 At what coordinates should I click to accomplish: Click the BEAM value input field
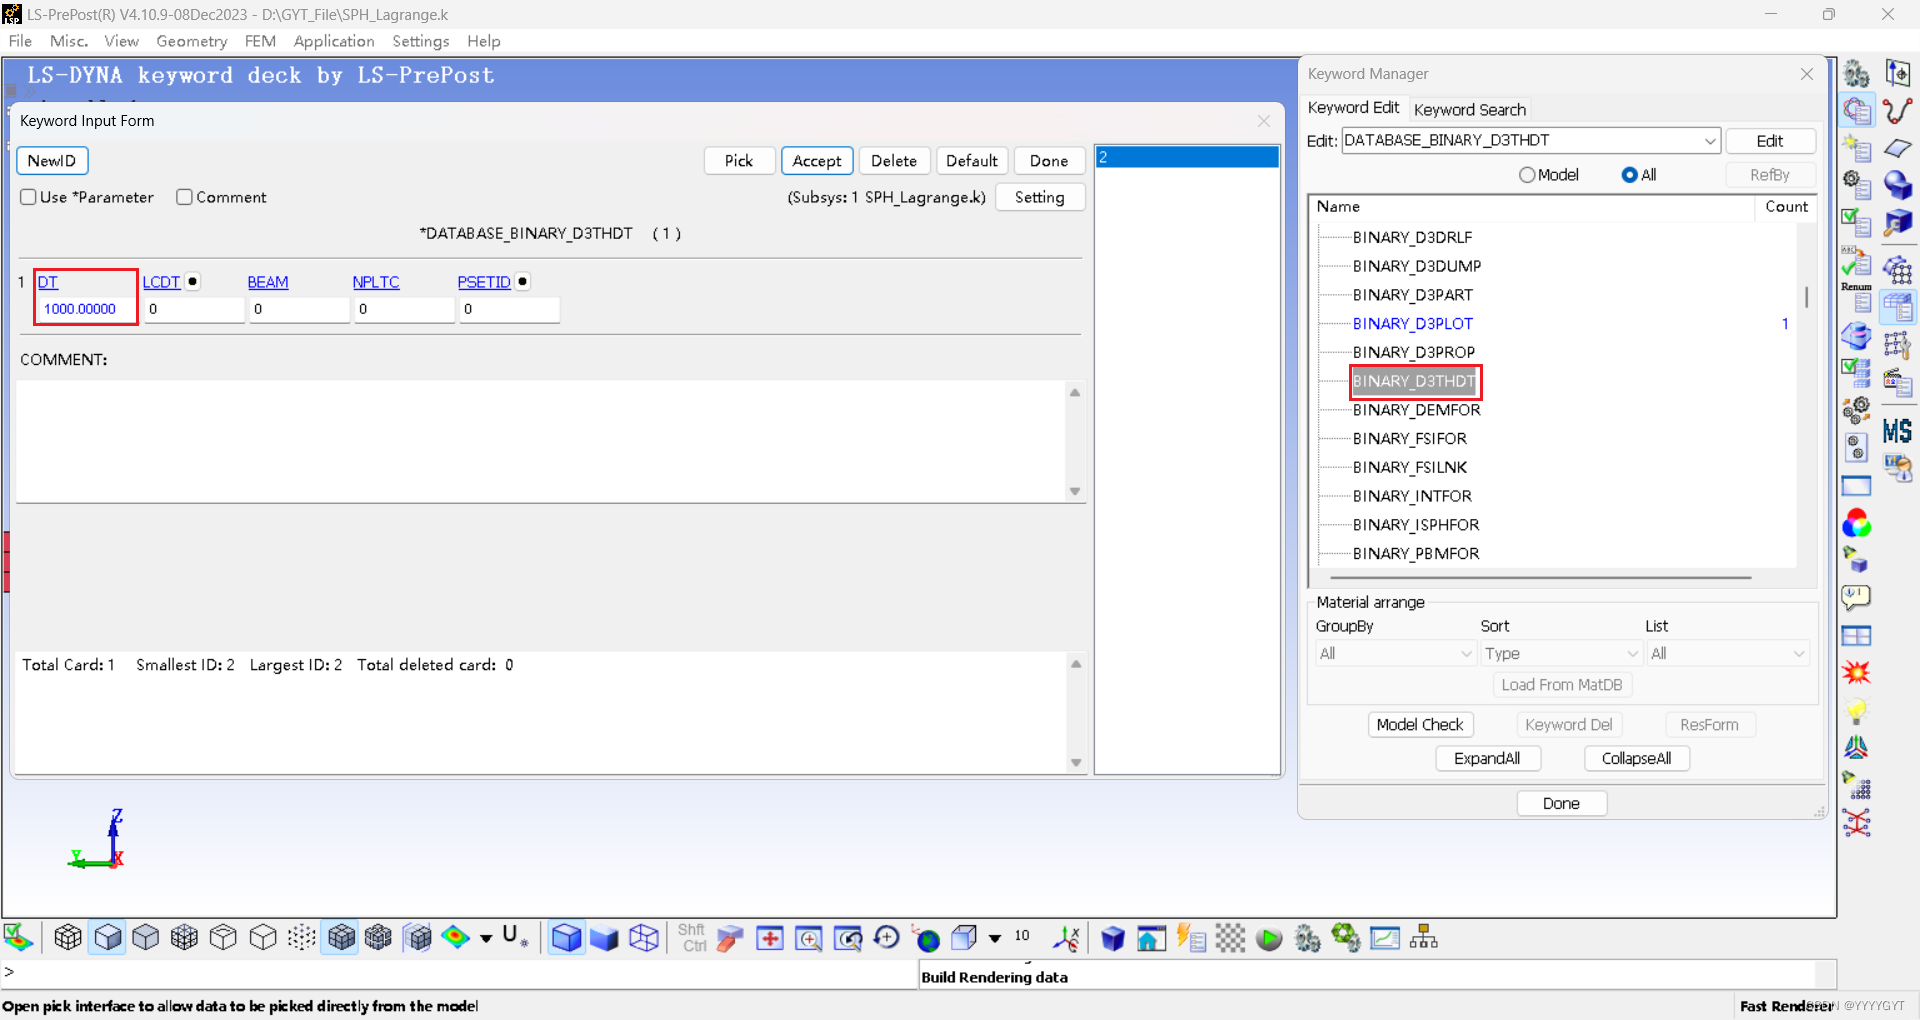[x=299, y=309]
